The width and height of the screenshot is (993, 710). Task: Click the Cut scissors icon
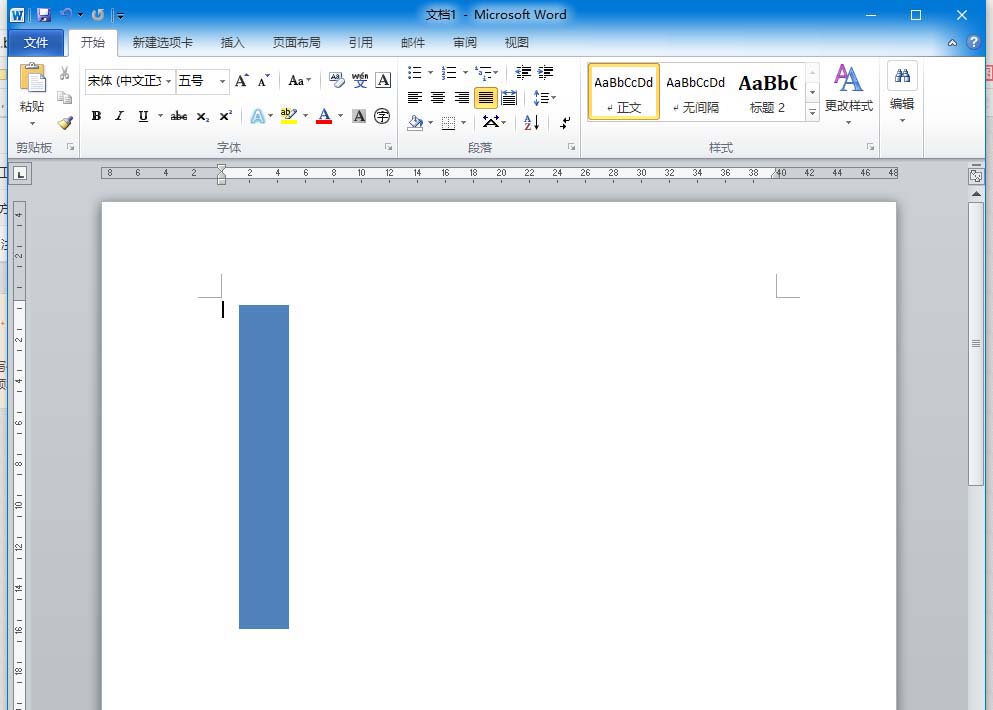coord(65,74)
